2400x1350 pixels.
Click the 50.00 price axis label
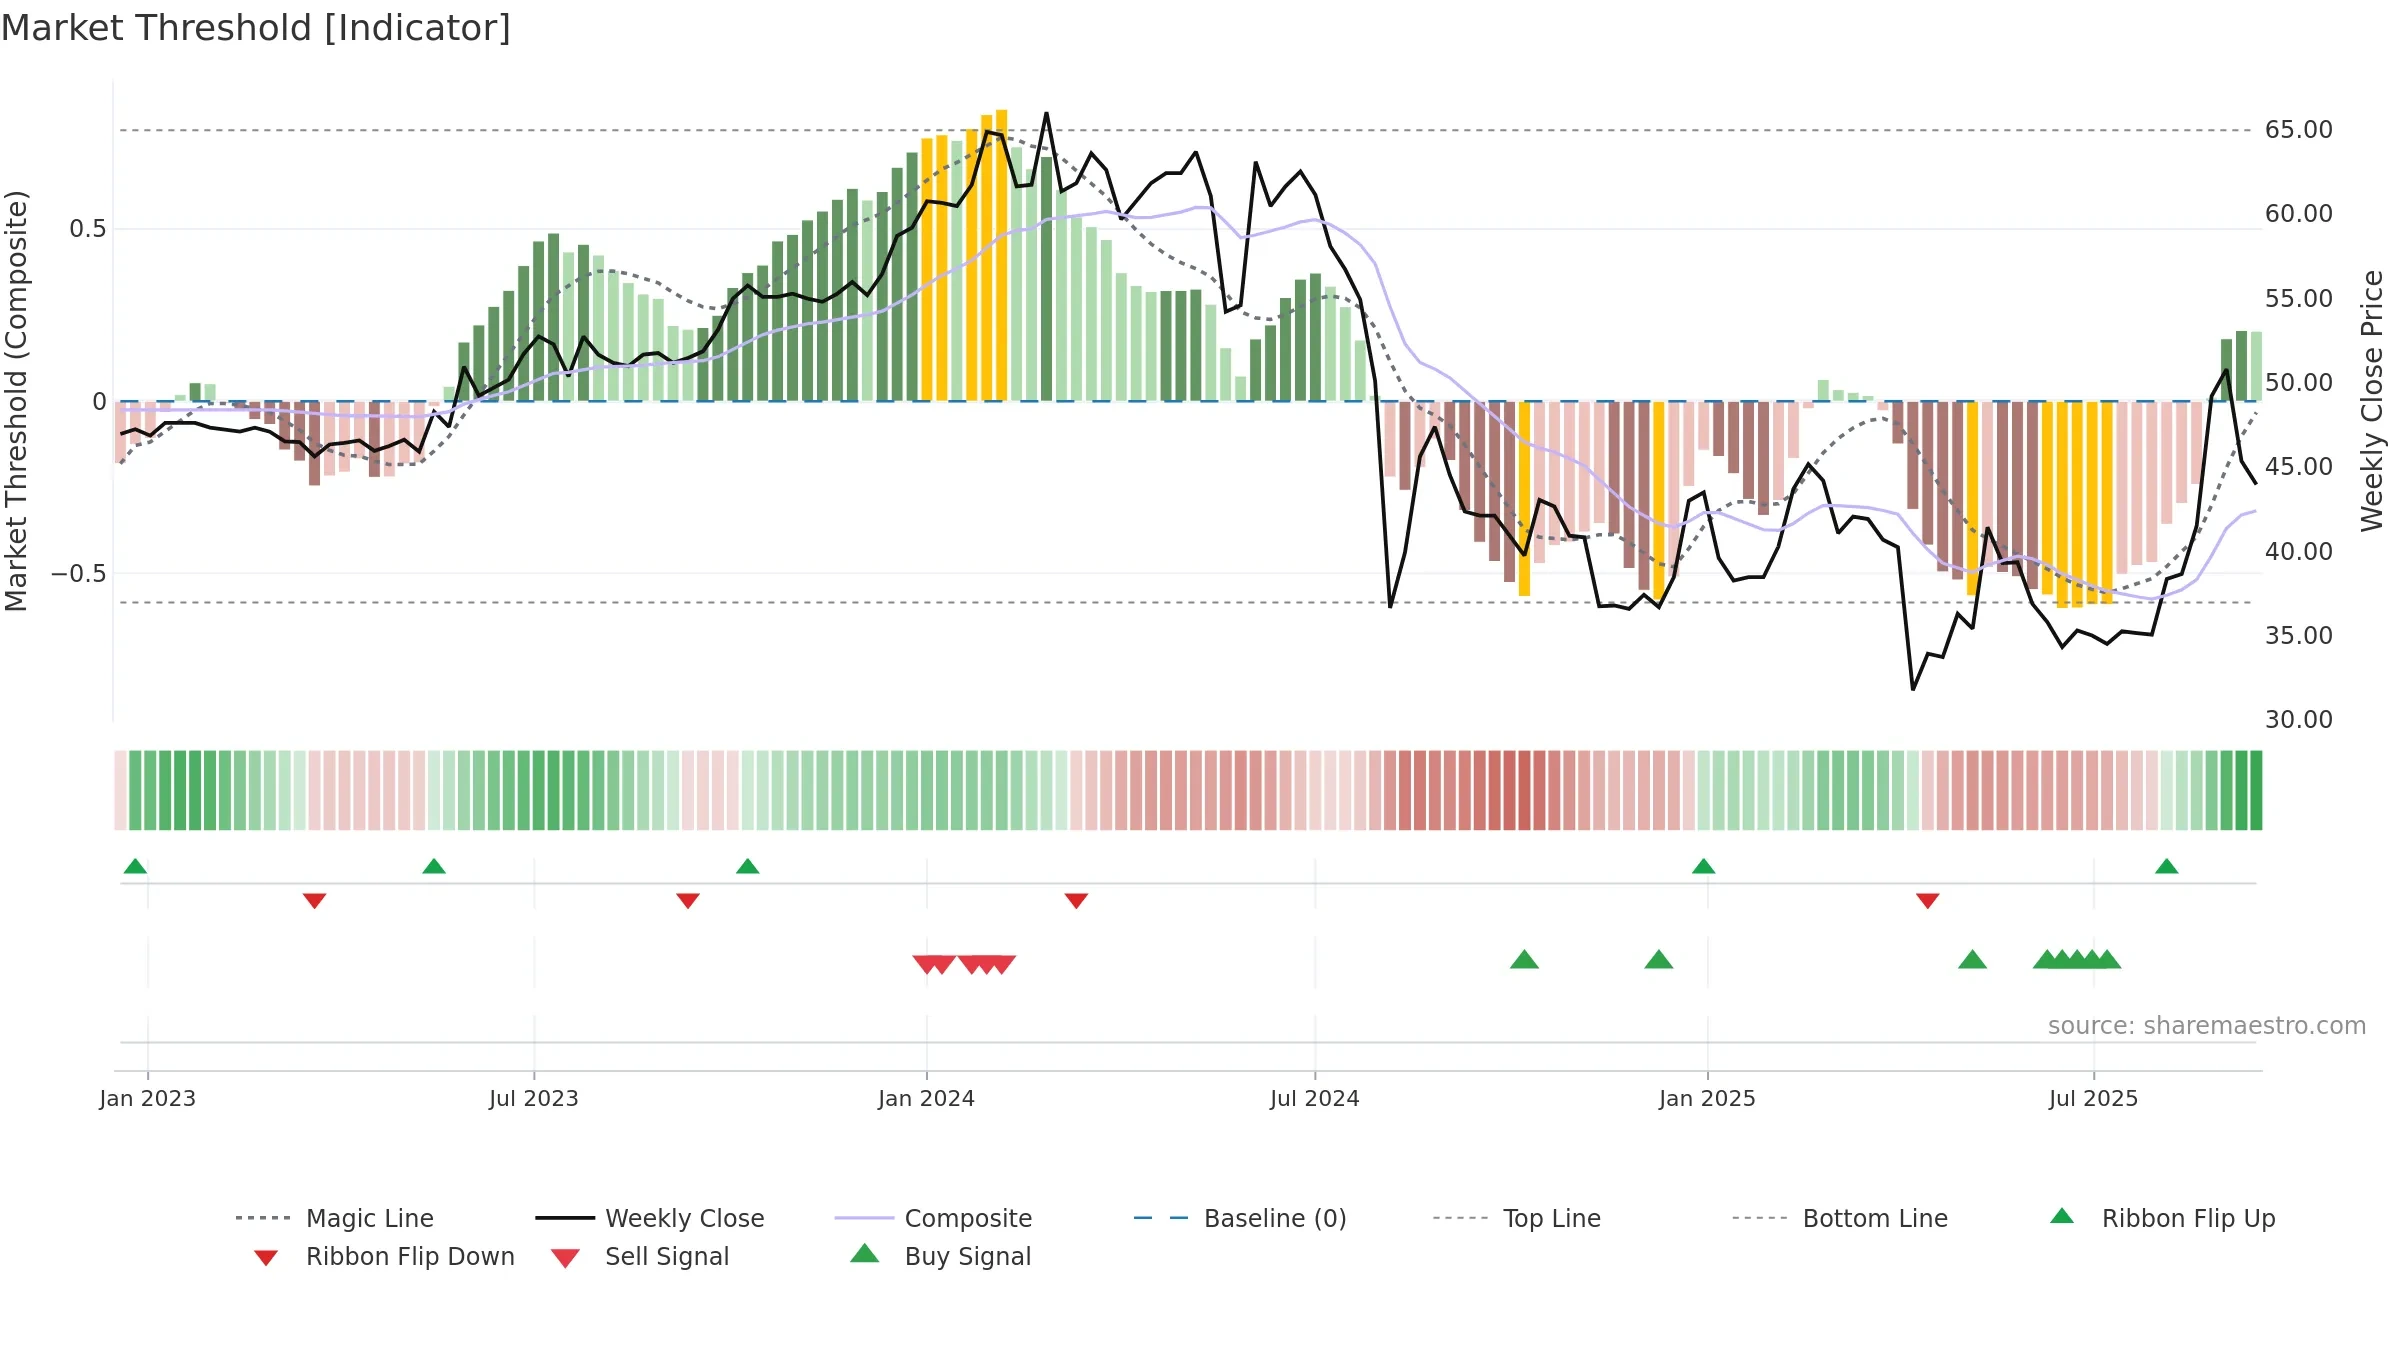pyautogui.click(x=2299, y=383)
